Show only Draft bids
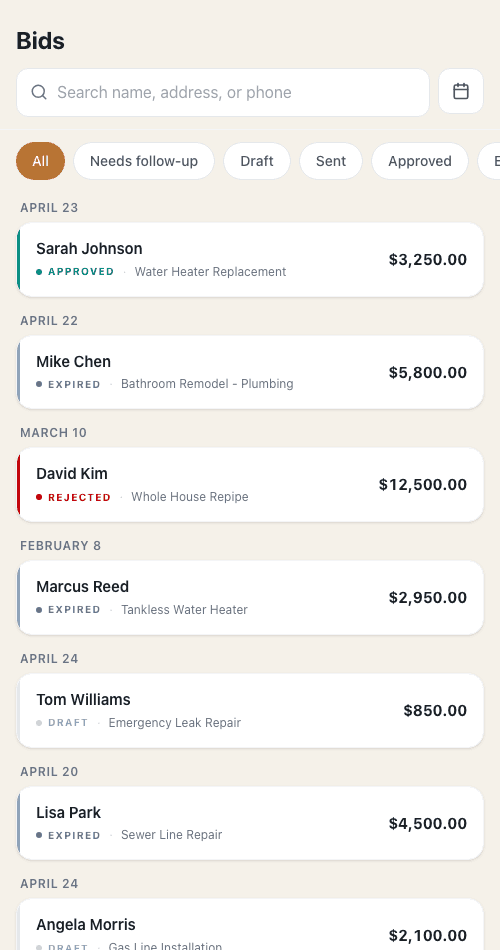The height and width of the screenshot is (950, 500). (x=257, y=161)
